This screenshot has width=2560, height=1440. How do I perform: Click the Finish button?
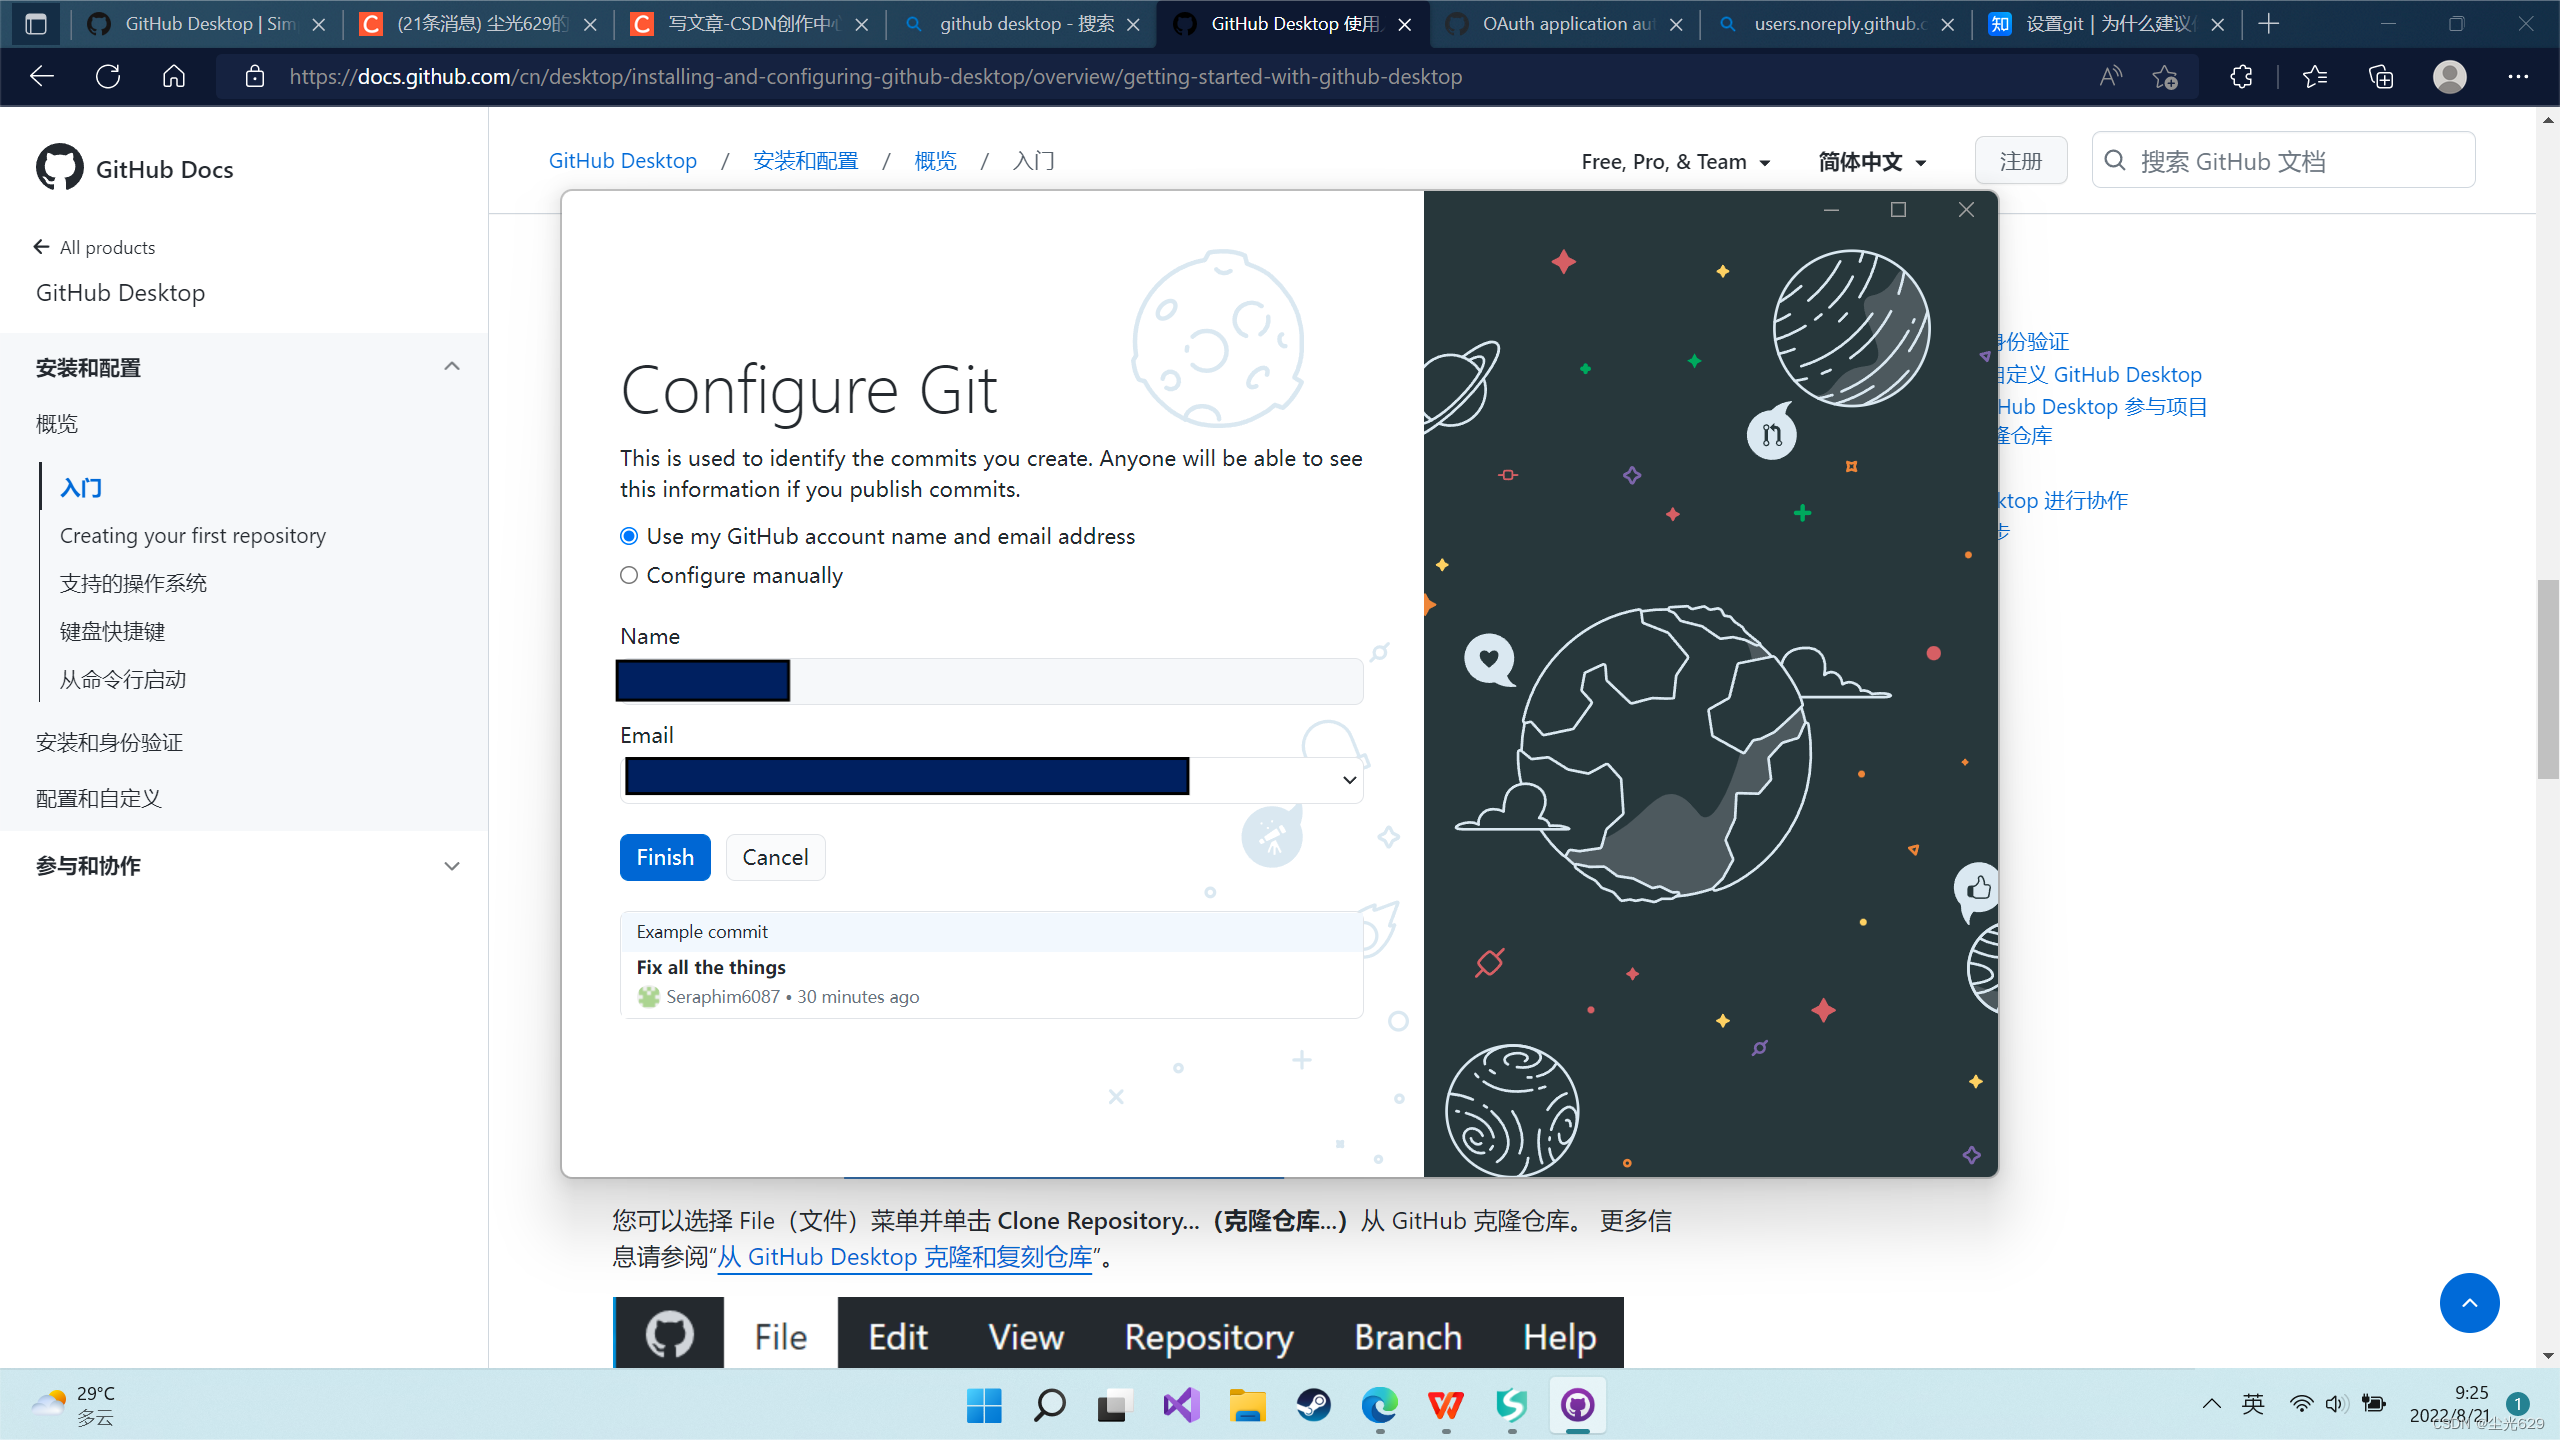point(665,857)
